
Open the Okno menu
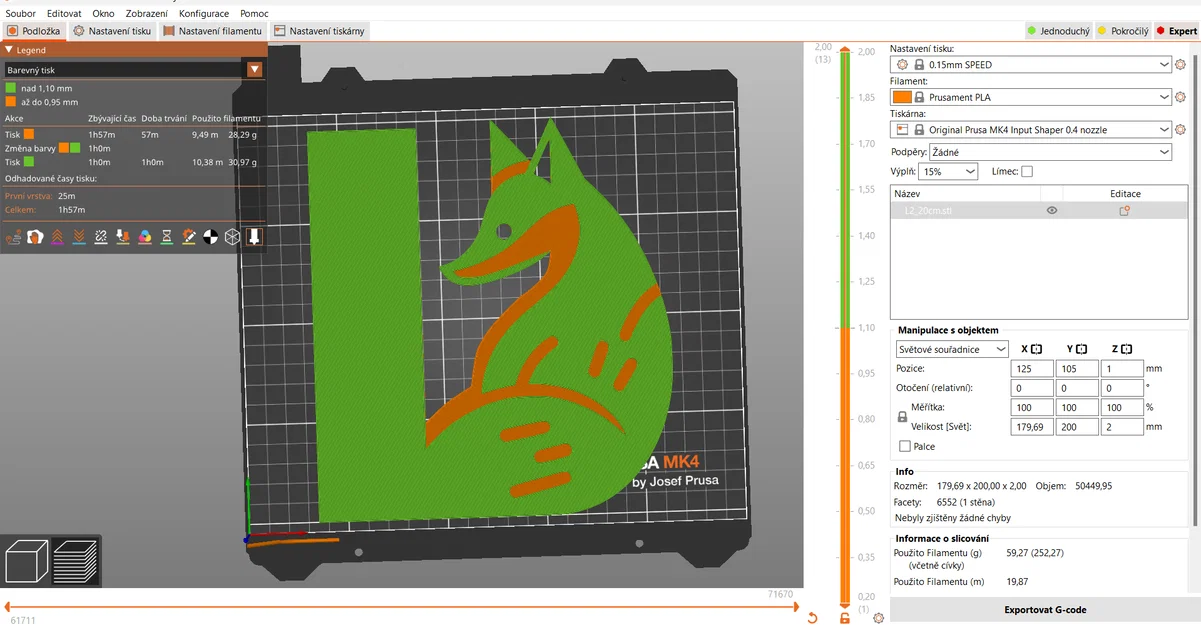[x=103, y=14]
